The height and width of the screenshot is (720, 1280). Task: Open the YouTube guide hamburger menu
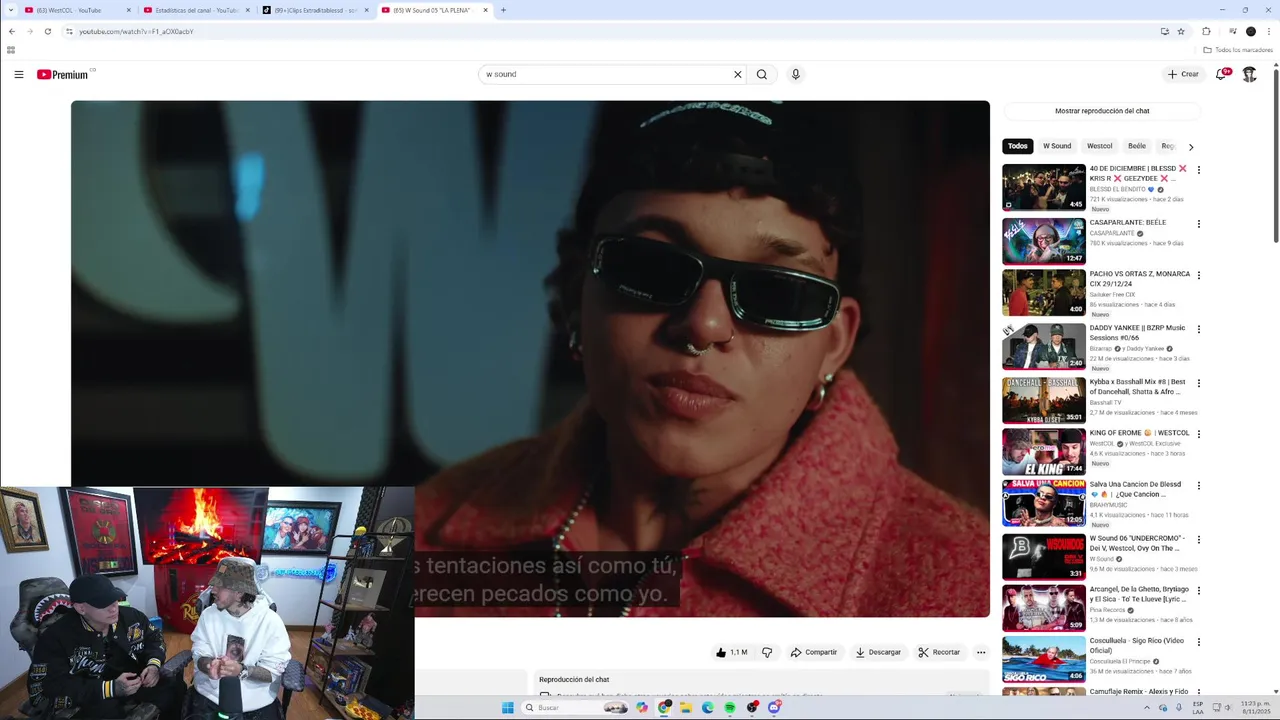coord(18,74)
